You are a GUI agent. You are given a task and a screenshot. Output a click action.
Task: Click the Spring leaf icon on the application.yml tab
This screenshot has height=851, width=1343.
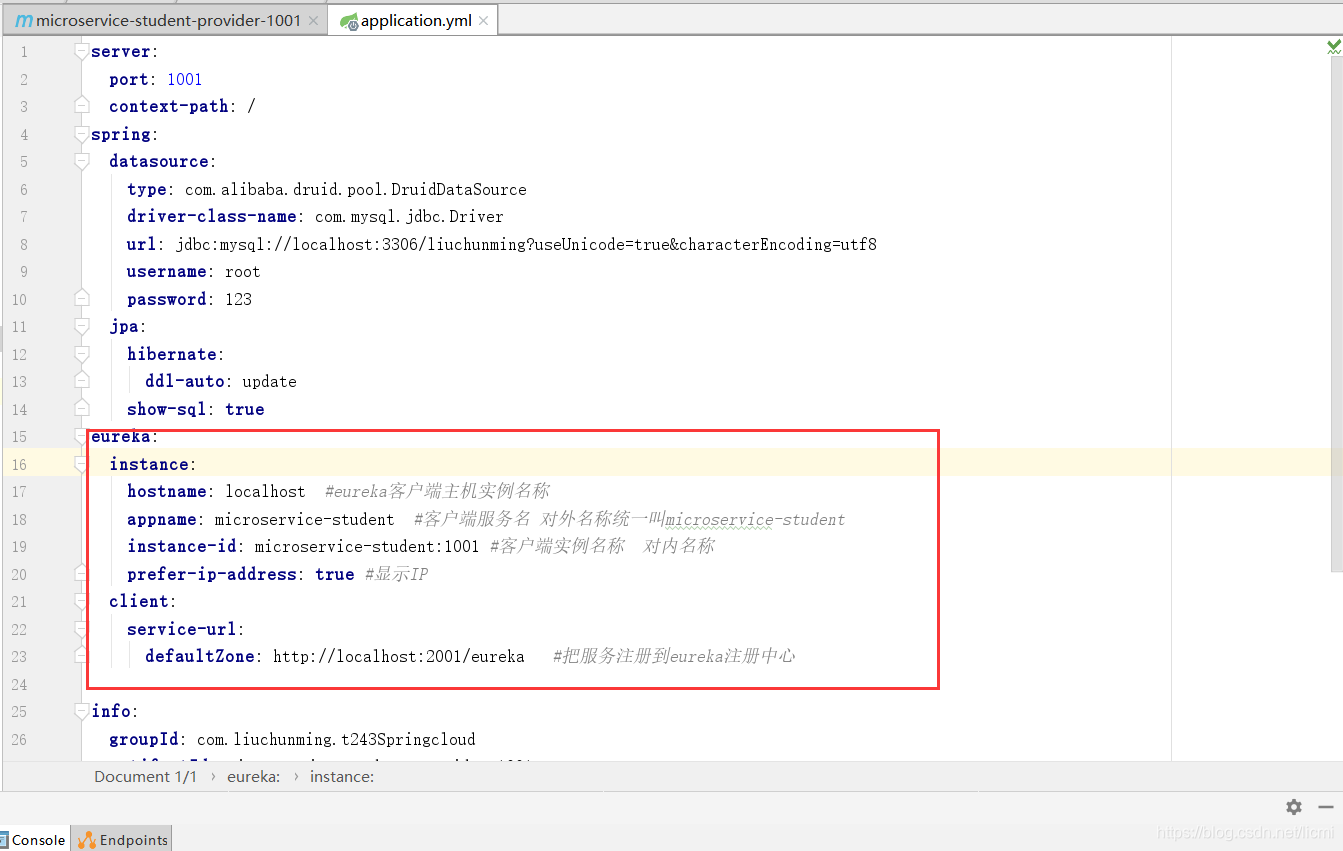tap(348, 21)
